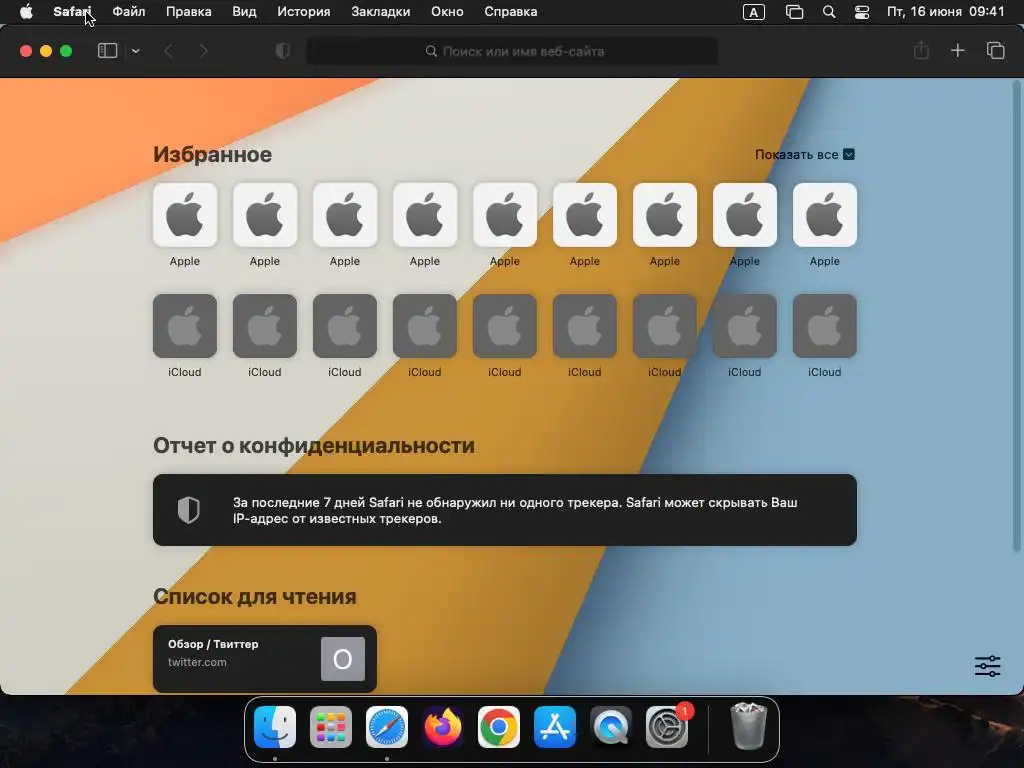Open the first Apple favorite tile
The width and height of the screenshot is (1024, 768).
185,215
